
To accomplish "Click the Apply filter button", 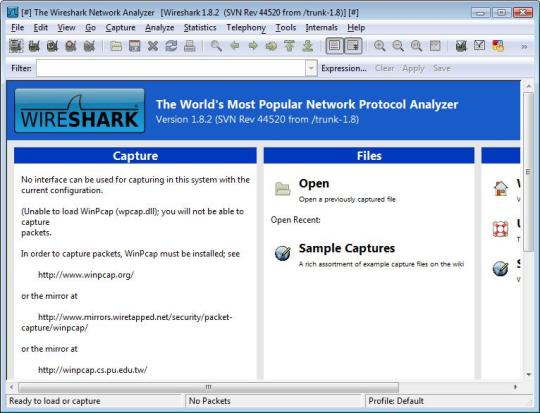I will click(x=413, y=68).
